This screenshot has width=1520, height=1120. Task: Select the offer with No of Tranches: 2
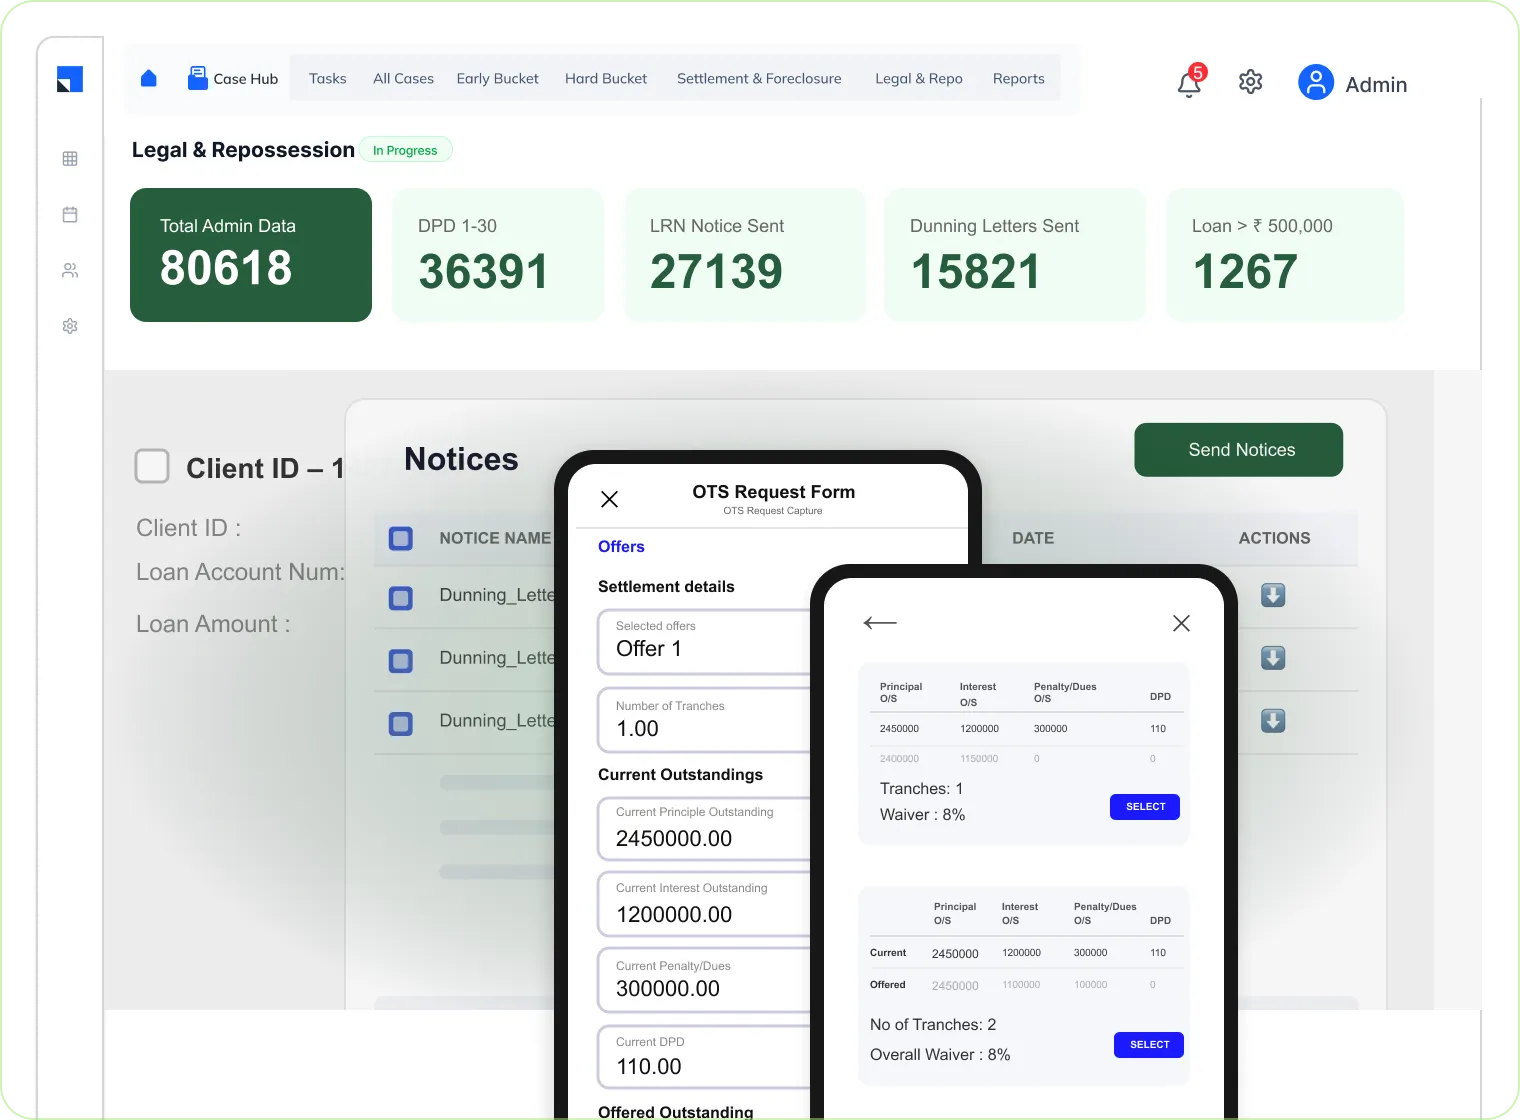pyautogui.click(x=1149, y=1045)
